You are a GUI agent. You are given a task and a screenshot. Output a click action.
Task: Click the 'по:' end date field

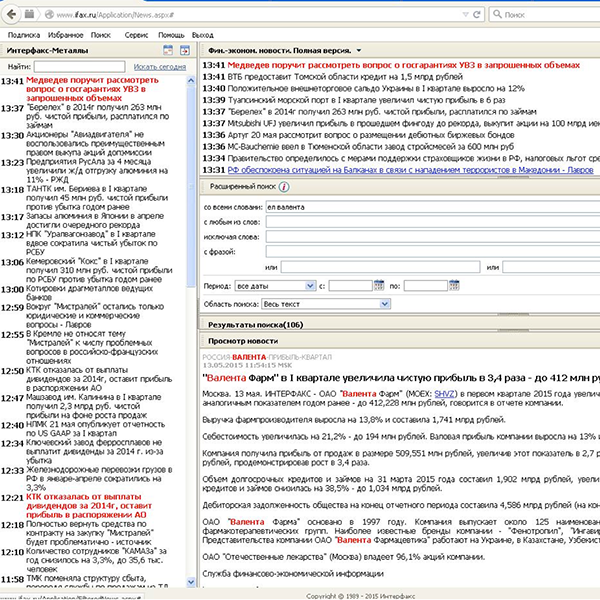(426, 285)
